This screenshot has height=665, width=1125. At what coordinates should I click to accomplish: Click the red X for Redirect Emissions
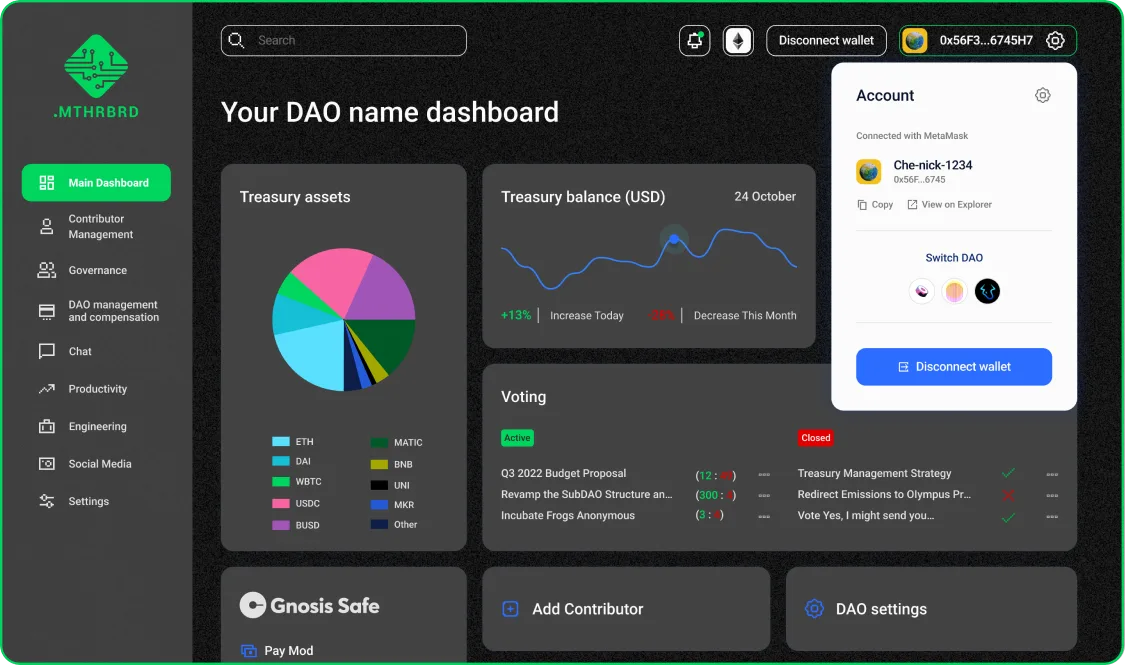[1008, 495]
